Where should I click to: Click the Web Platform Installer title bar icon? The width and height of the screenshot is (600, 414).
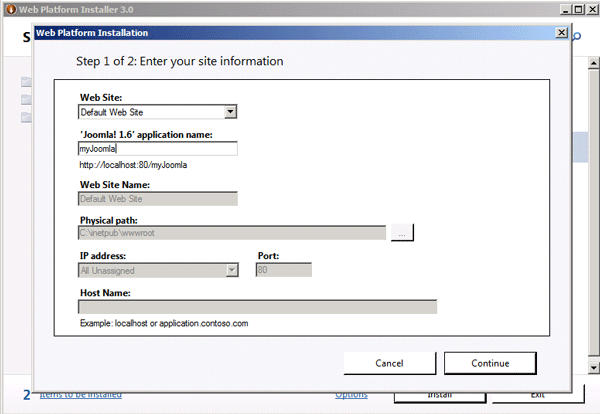point(8,8)
